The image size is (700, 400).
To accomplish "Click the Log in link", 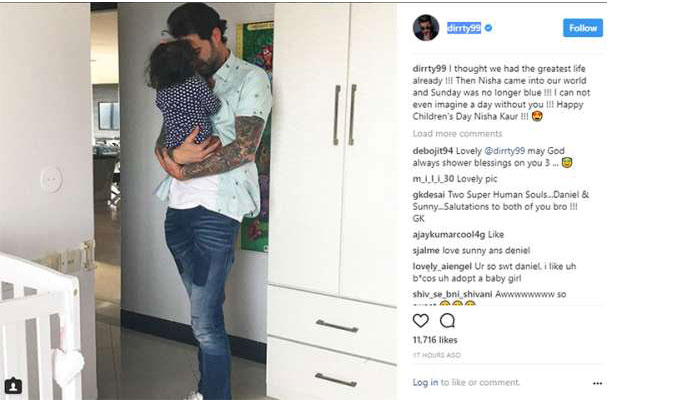I will [x=425, y=382].
